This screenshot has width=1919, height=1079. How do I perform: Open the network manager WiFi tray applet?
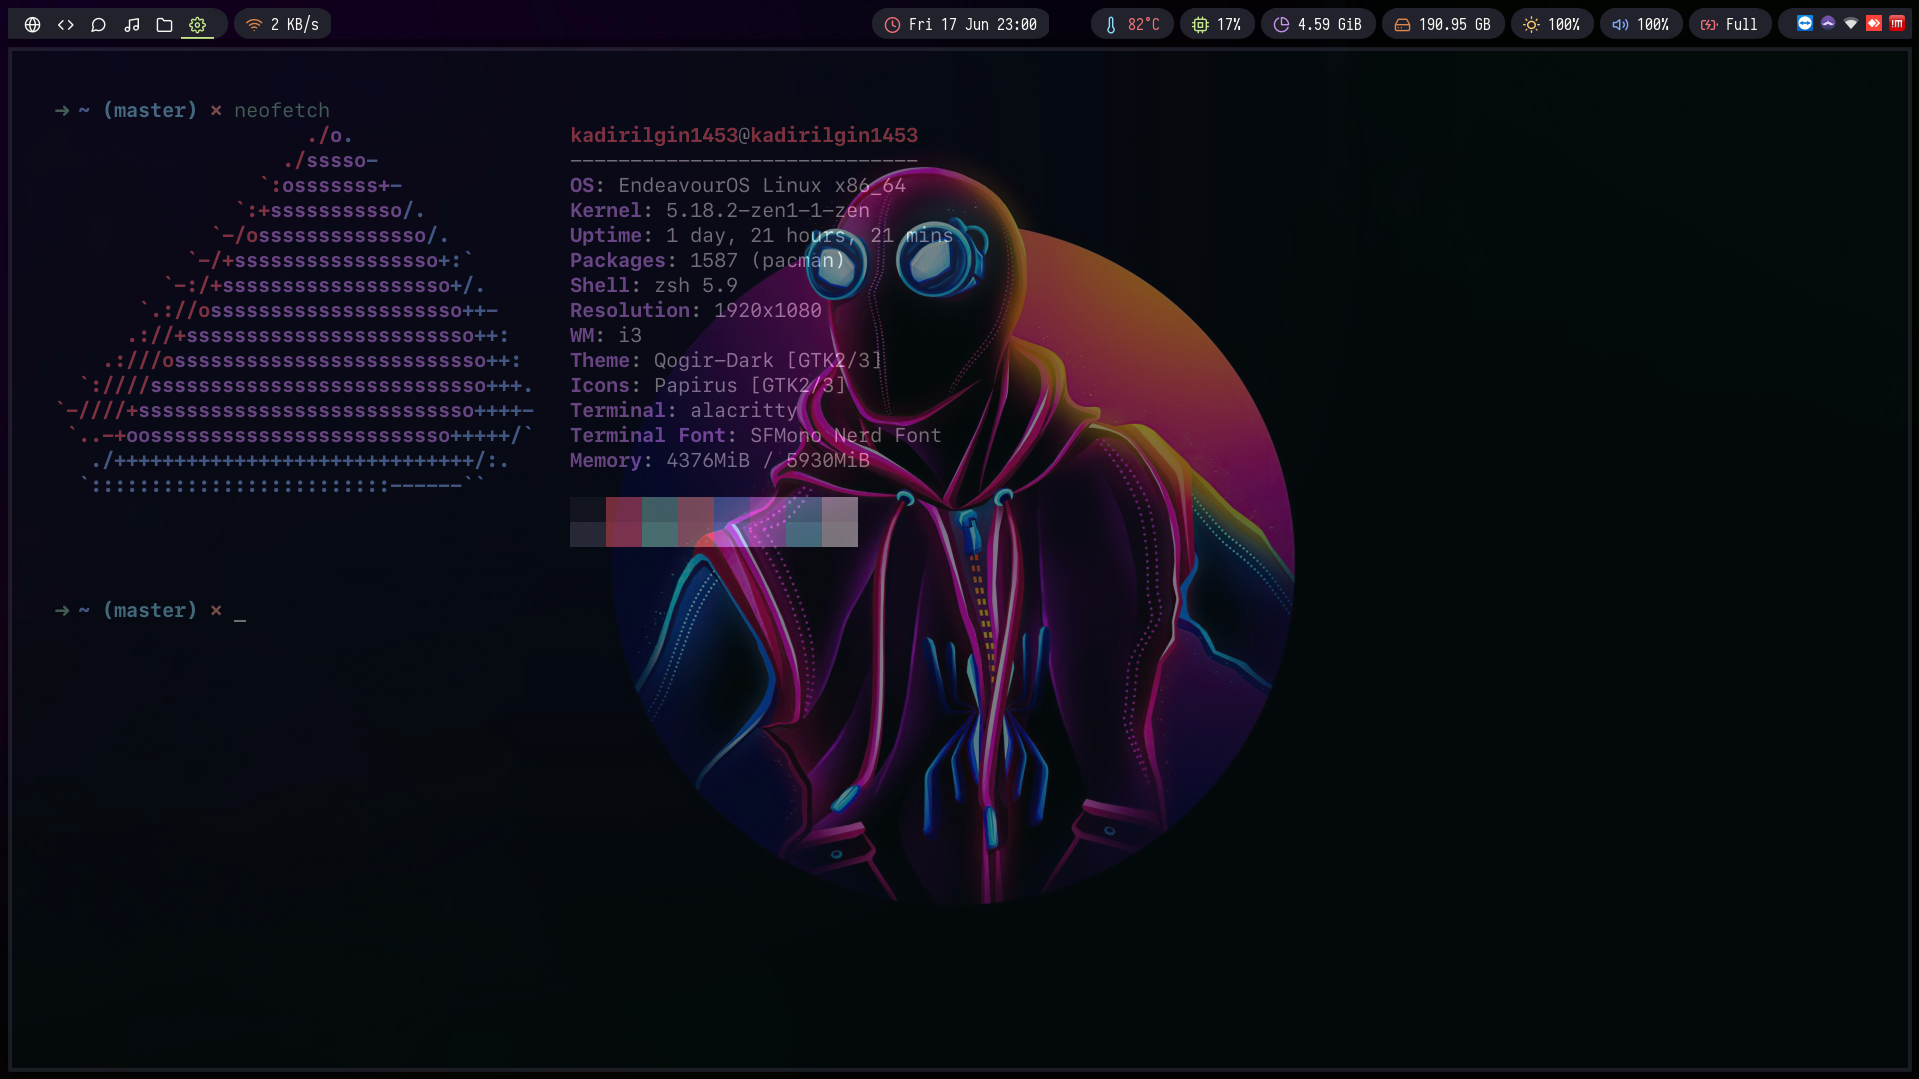[1851, 23]
